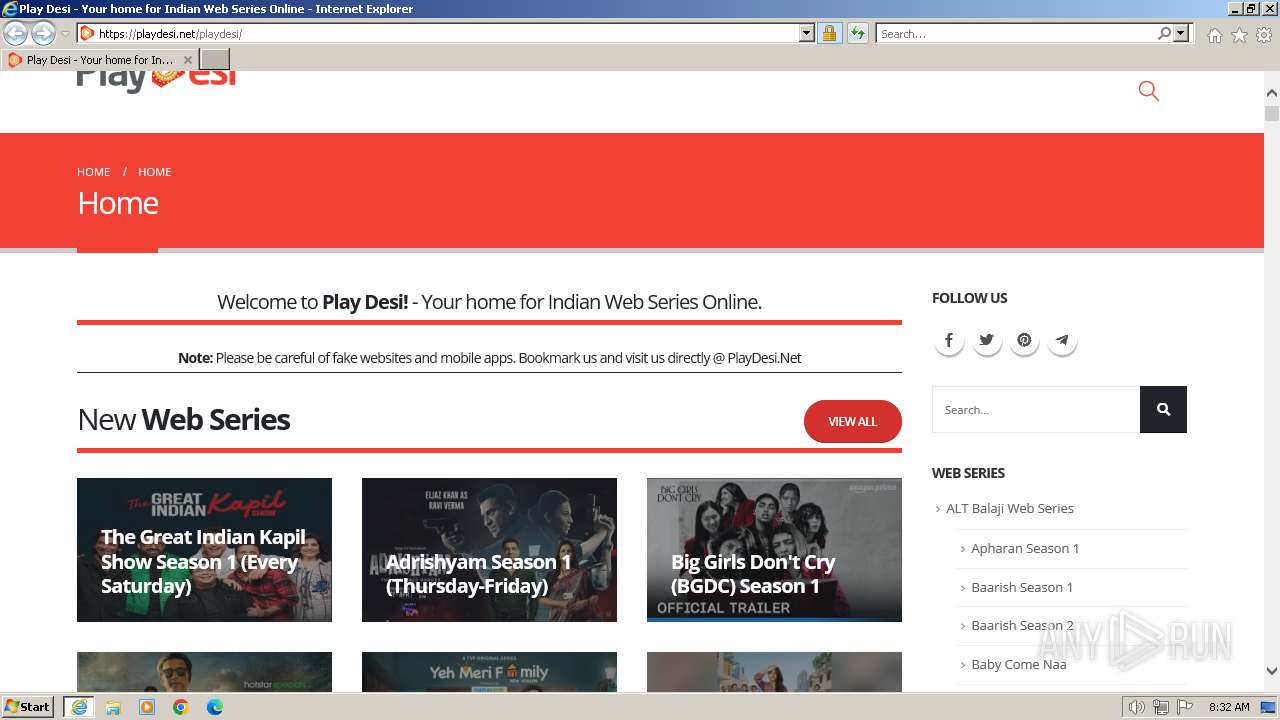Open Baarish Season 2 link
Screen dimensions: 1280x720
1022,625
